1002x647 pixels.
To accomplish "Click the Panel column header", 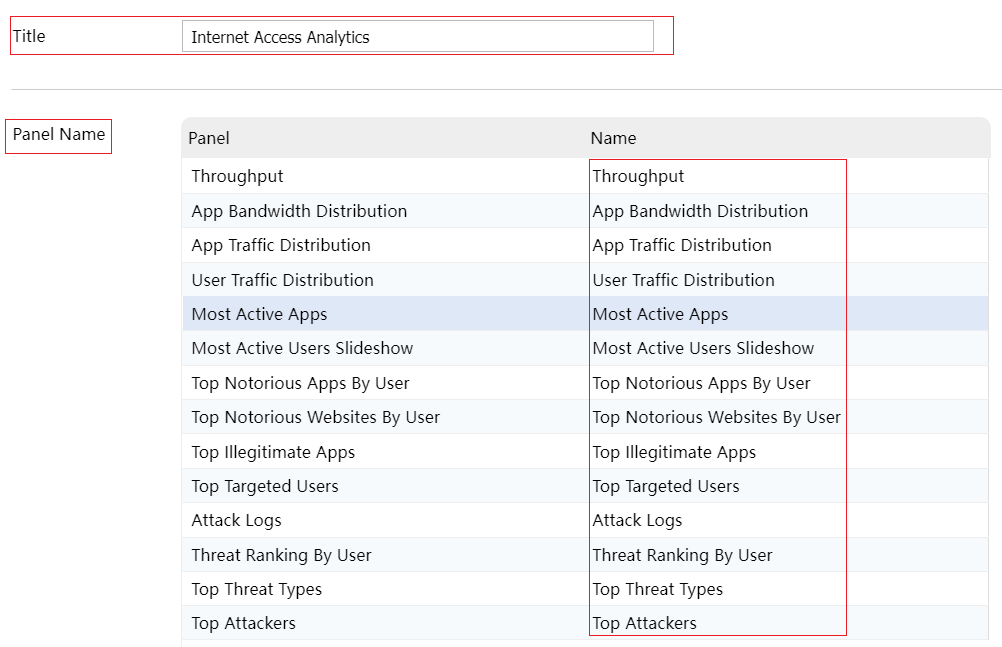I will tap(209, 138).
